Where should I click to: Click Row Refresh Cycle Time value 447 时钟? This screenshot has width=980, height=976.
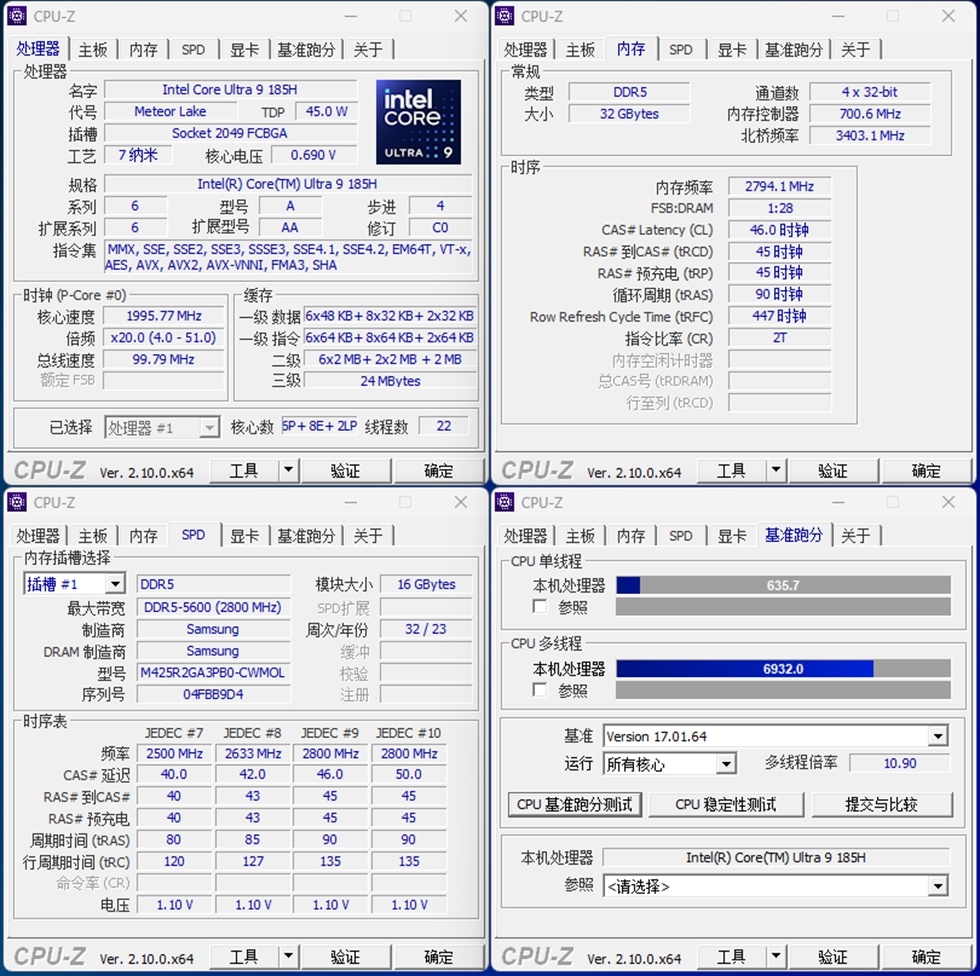point(779,316)
